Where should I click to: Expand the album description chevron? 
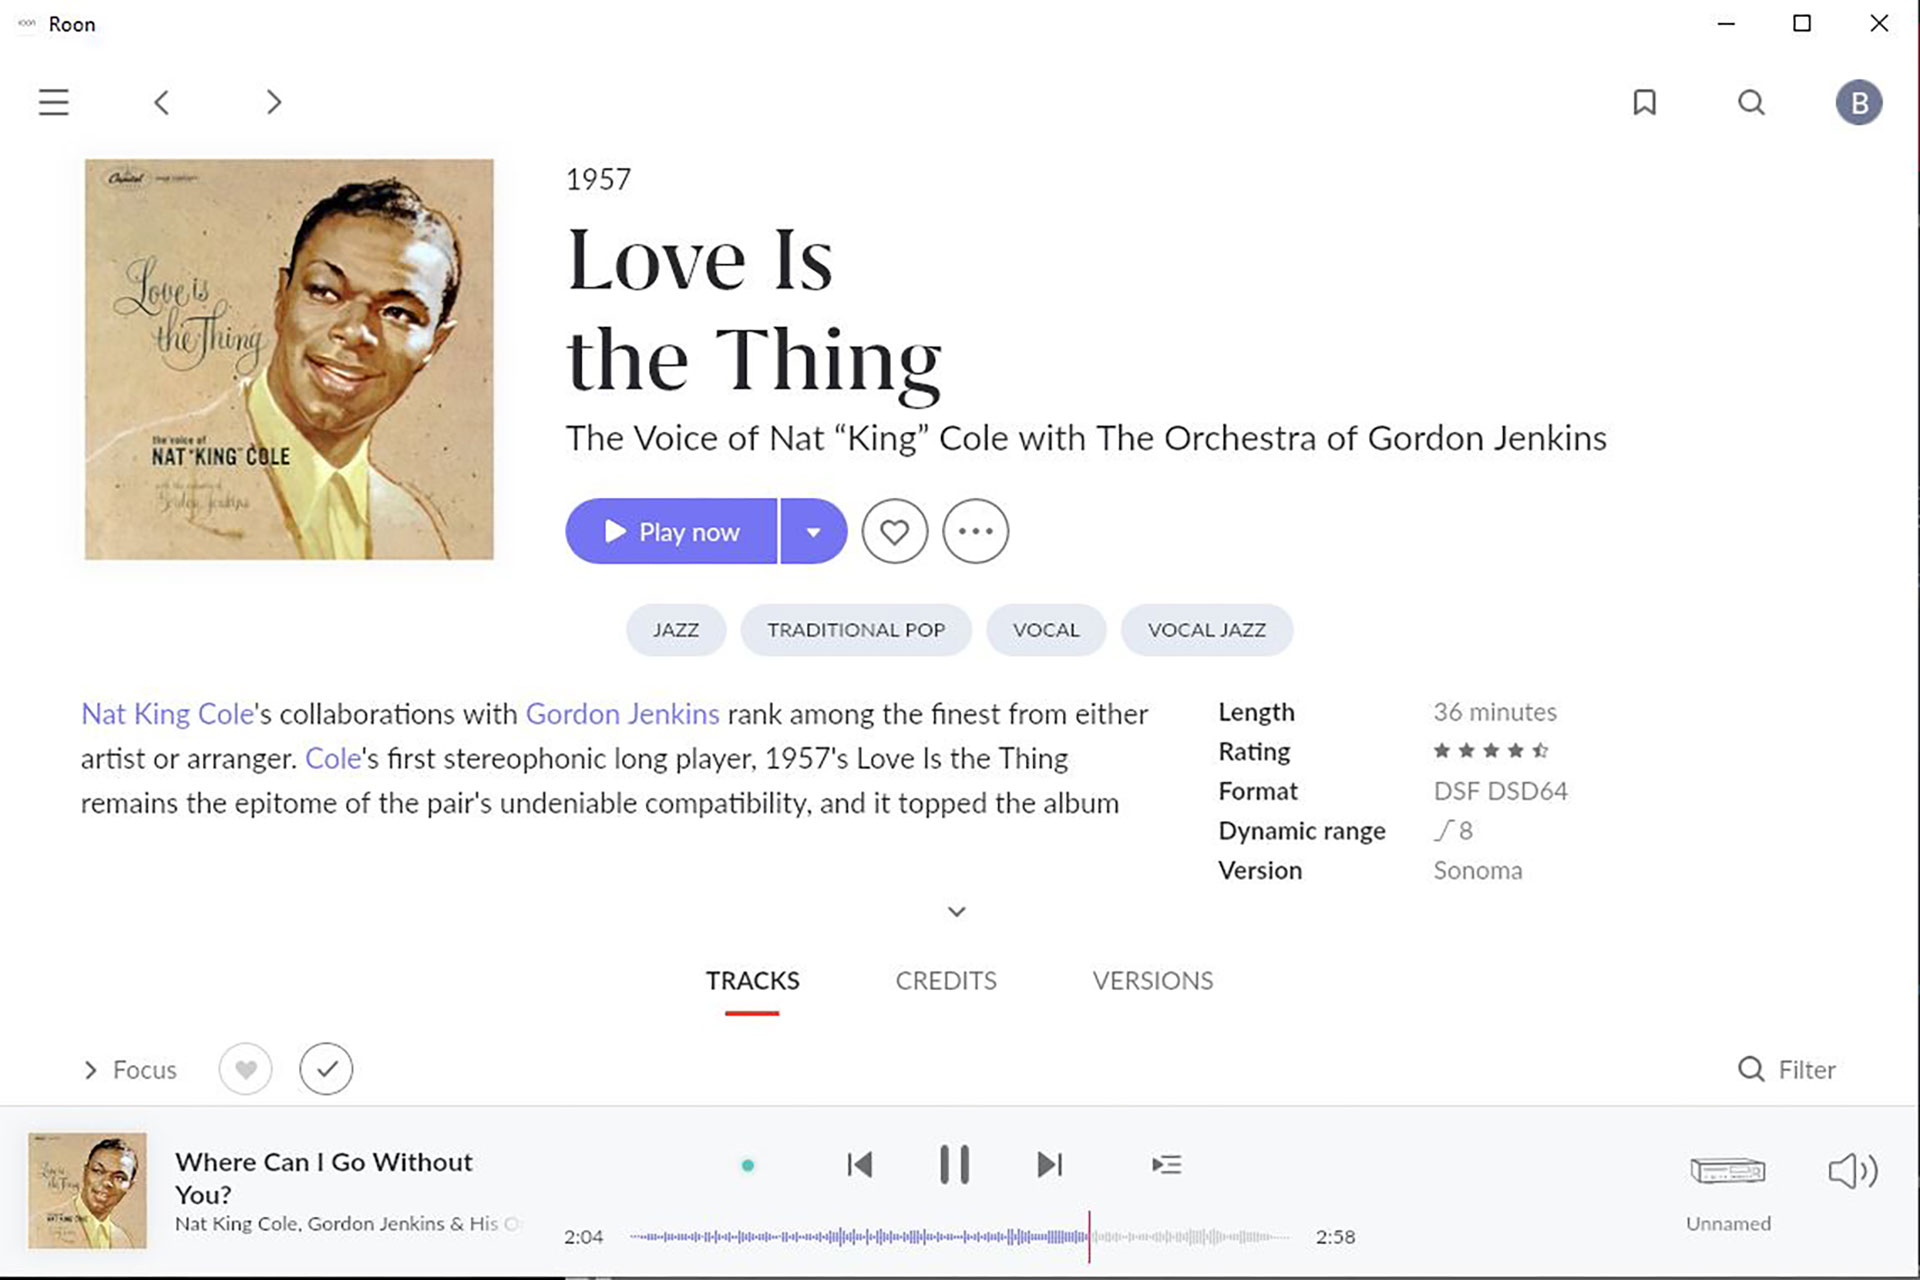tap(956, 911)
